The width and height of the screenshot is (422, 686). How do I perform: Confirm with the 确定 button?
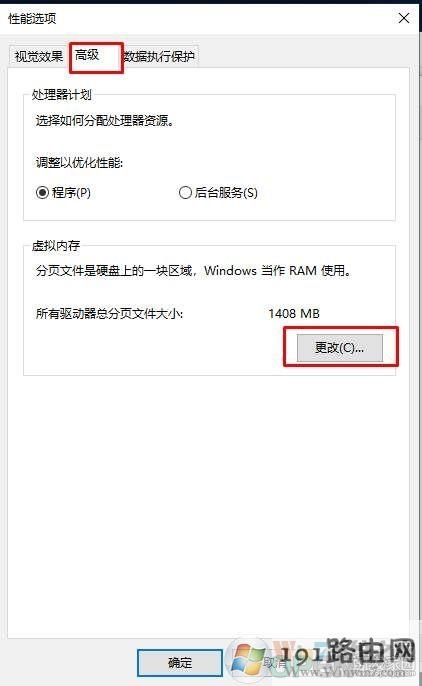coord(180,663)
